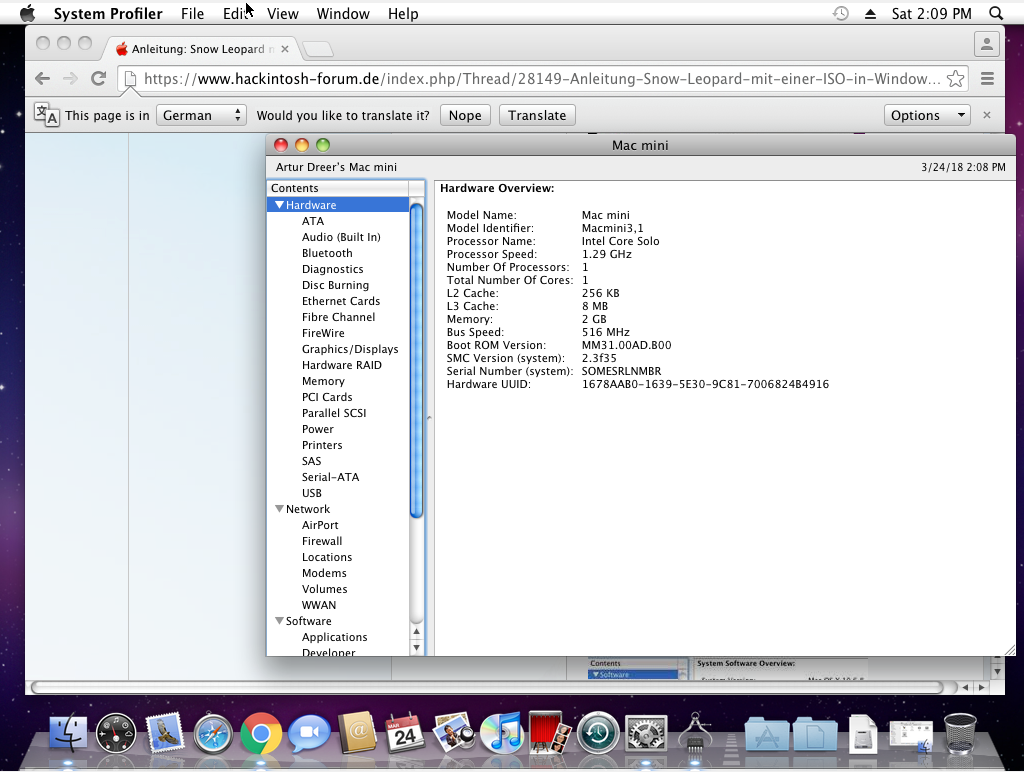Click Nope to decline translation
The width and height of the screenshot is (1024, 772).
tap(464, 115)
